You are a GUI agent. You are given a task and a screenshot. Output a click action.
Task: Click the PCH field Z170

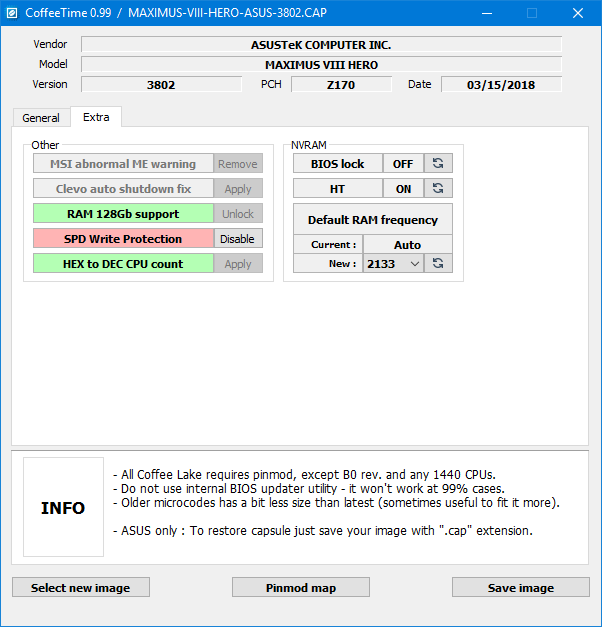[341, 85]
